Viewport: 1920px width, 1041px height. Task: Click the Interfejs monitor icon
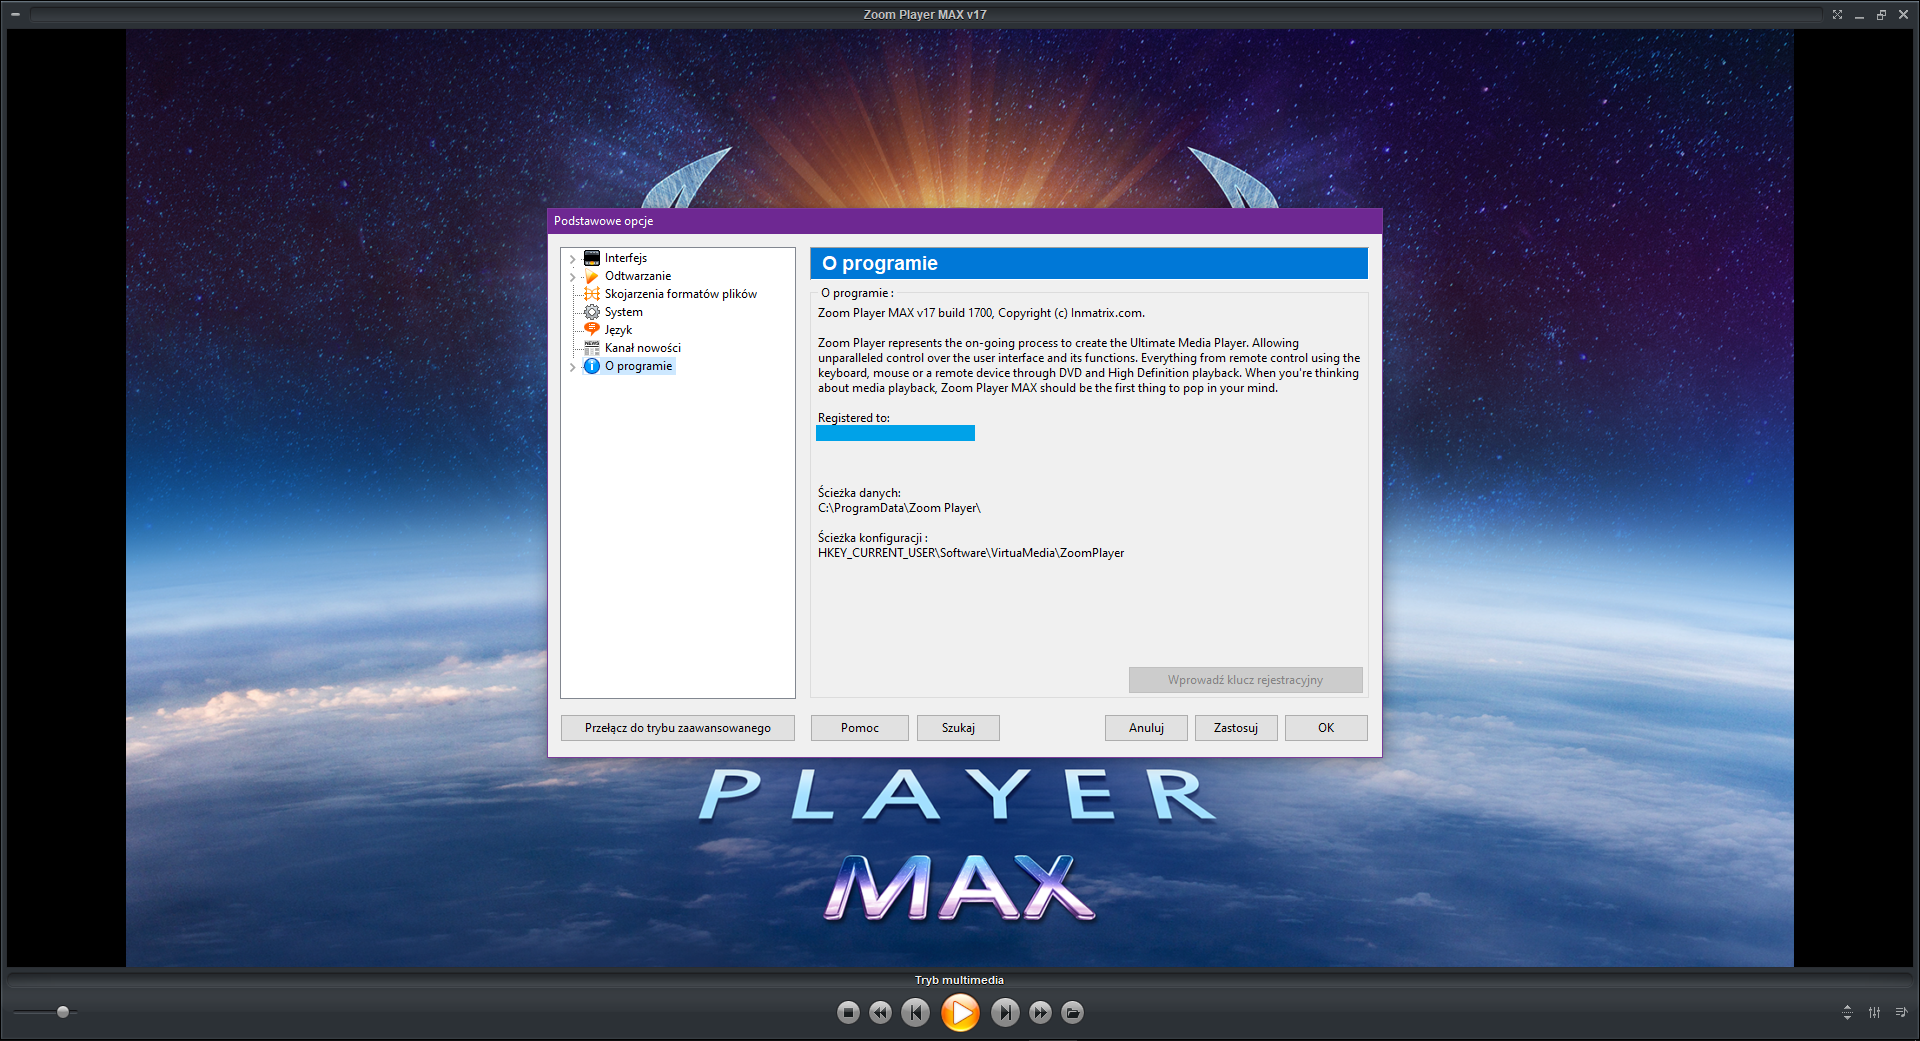[592, 258]
